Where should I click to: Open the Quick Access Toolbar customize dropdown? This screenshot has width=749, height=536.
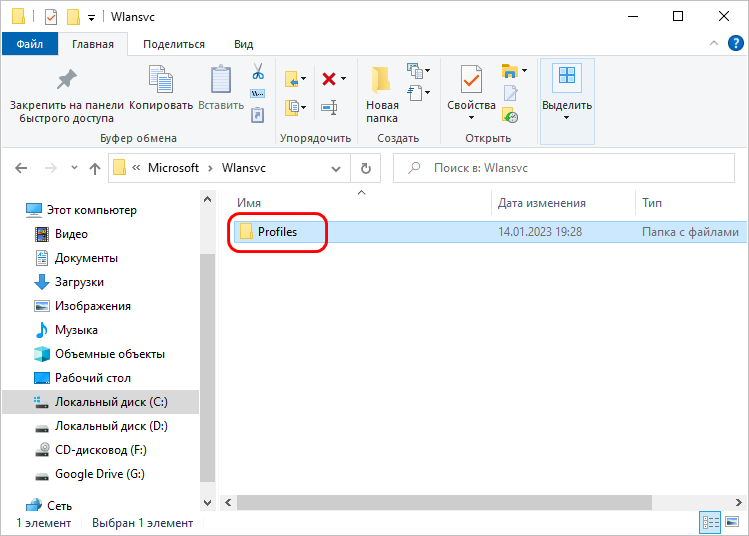point(91,18)
